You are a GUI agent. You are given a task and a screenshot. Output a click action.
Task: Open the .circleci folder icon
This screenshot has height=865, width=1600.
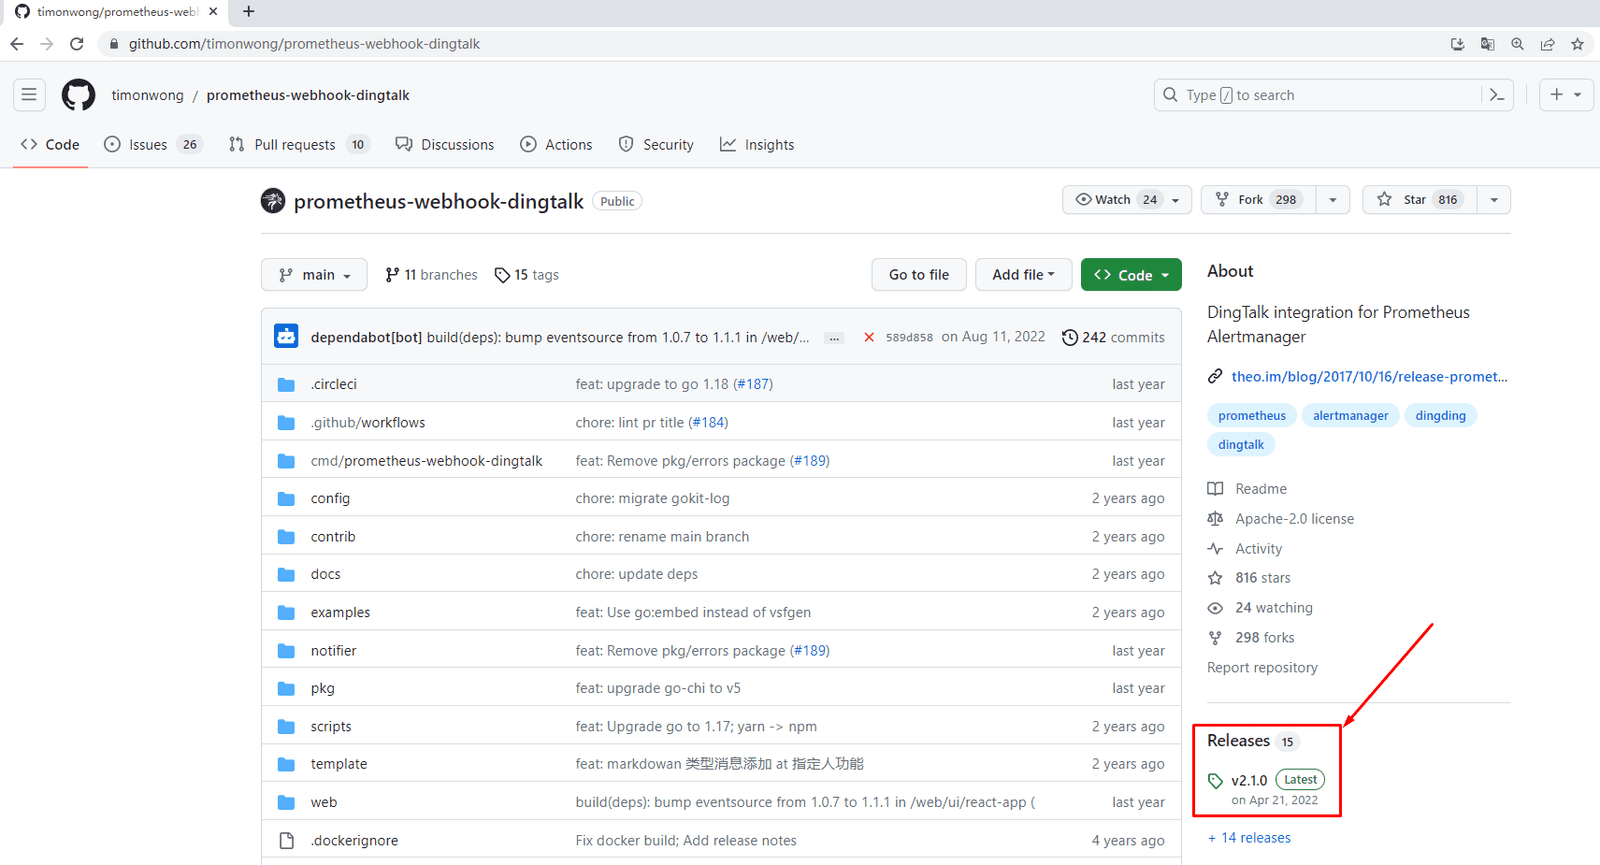[286, 385]
